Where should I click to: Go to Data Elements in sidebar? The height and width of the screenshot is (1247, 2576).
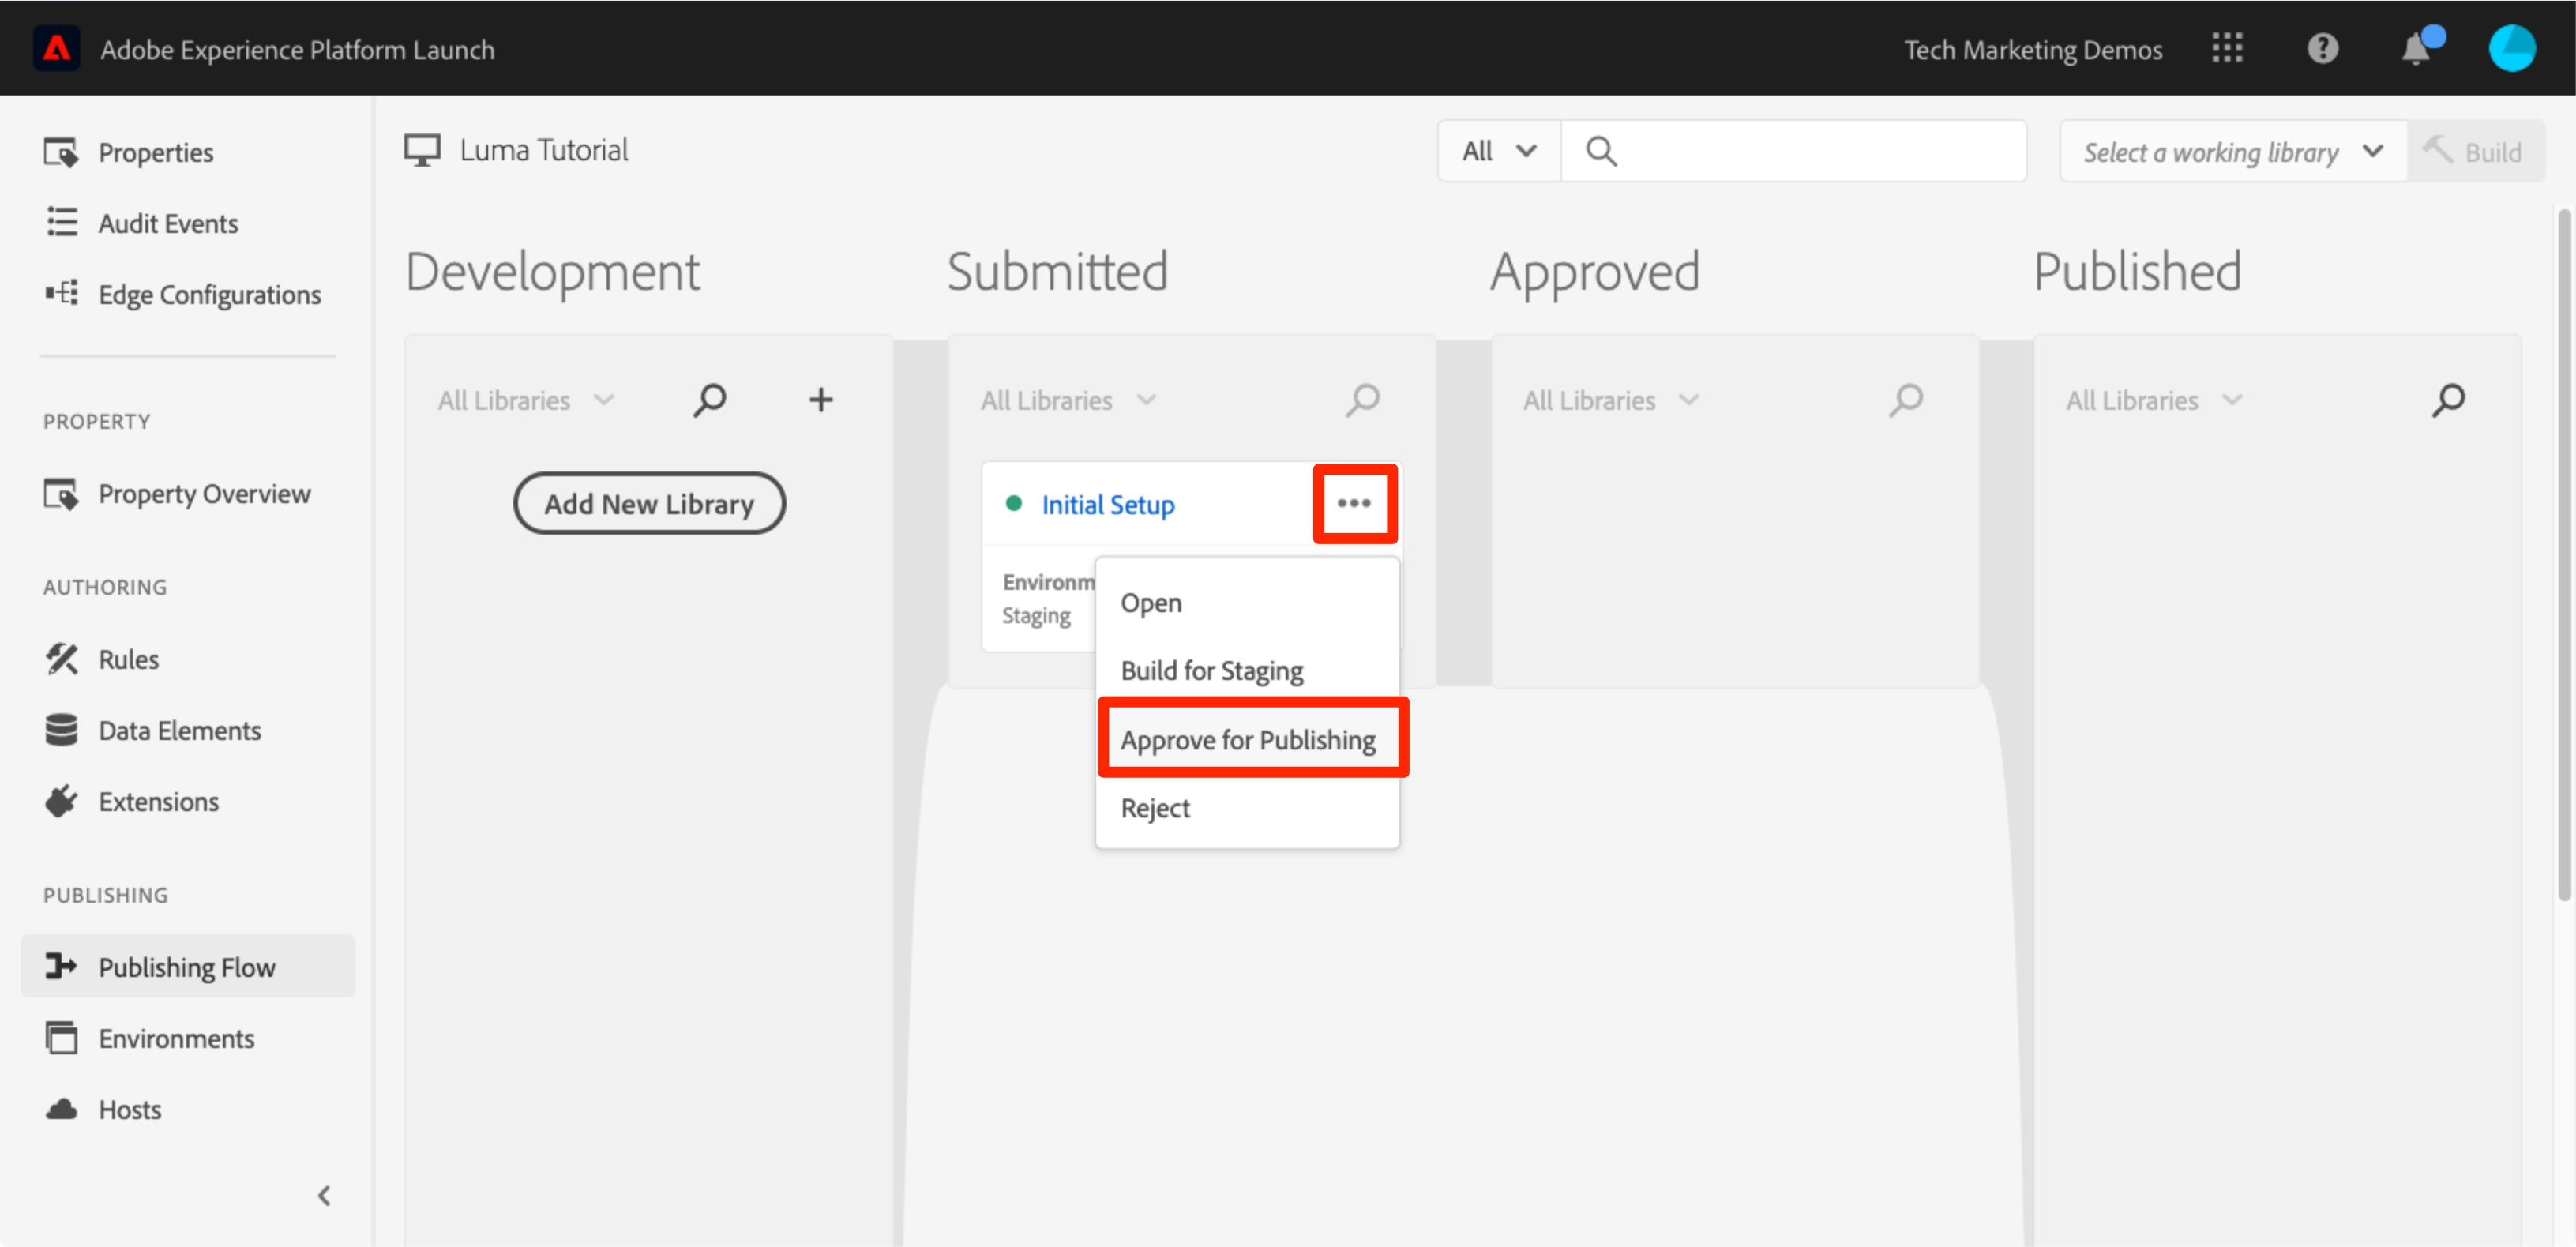[x=179, y=730]
